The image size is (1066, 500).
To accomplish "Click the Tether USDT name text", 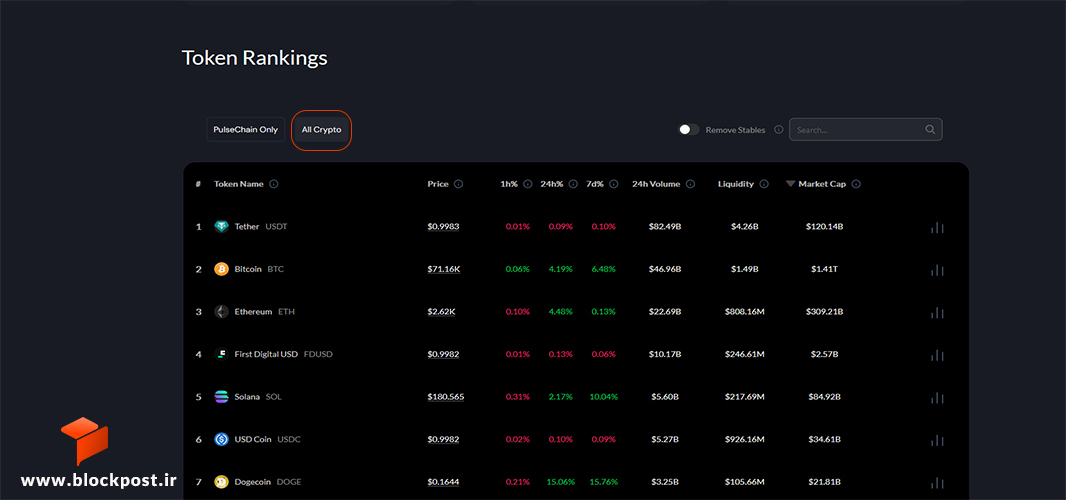I will [x=261, y=227].
